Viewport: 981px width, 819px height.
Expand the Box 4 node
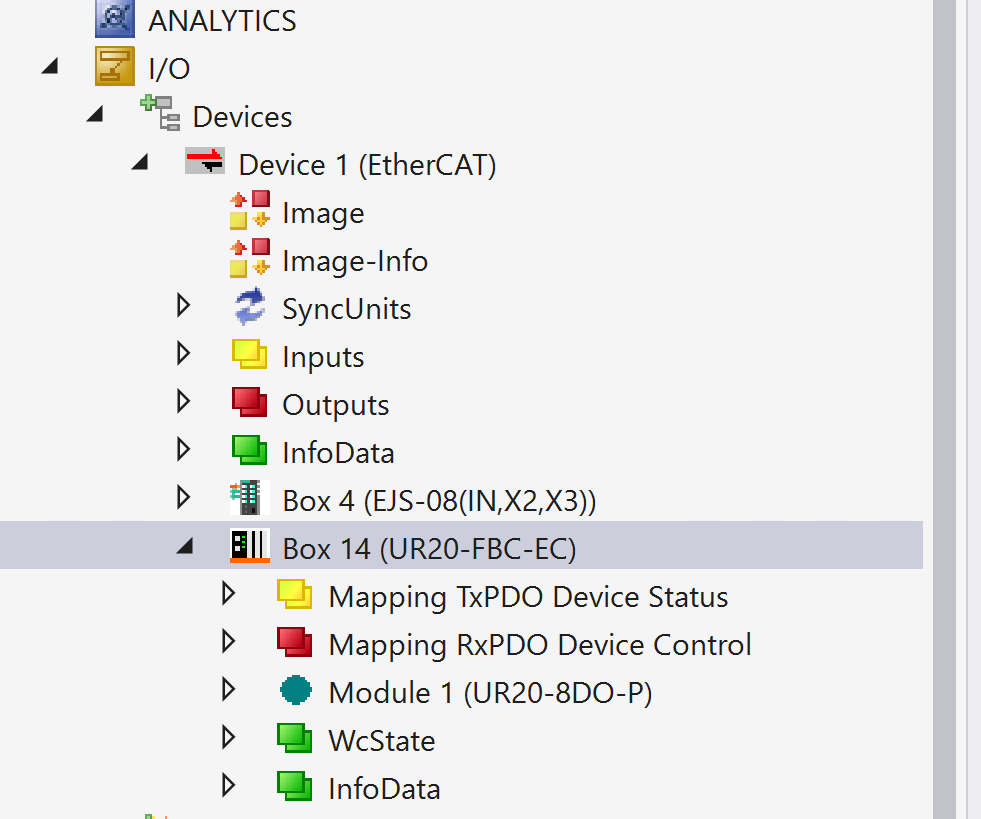click(x=183, y=498)
